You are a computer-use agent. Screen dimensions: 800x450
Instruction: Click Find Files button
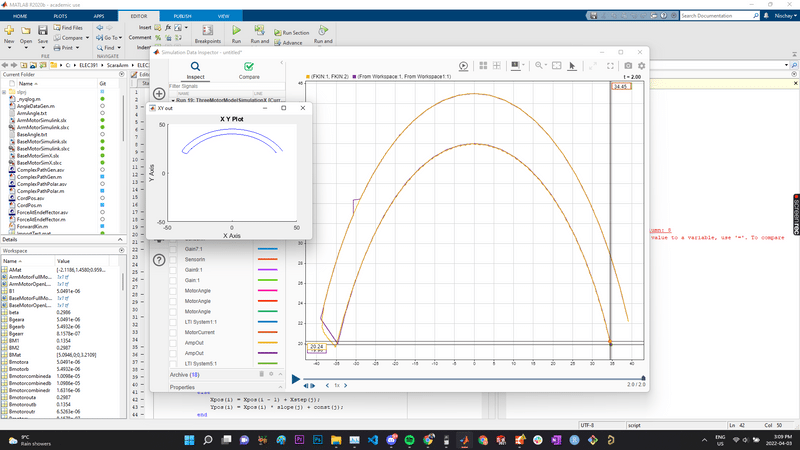point(68,28)
